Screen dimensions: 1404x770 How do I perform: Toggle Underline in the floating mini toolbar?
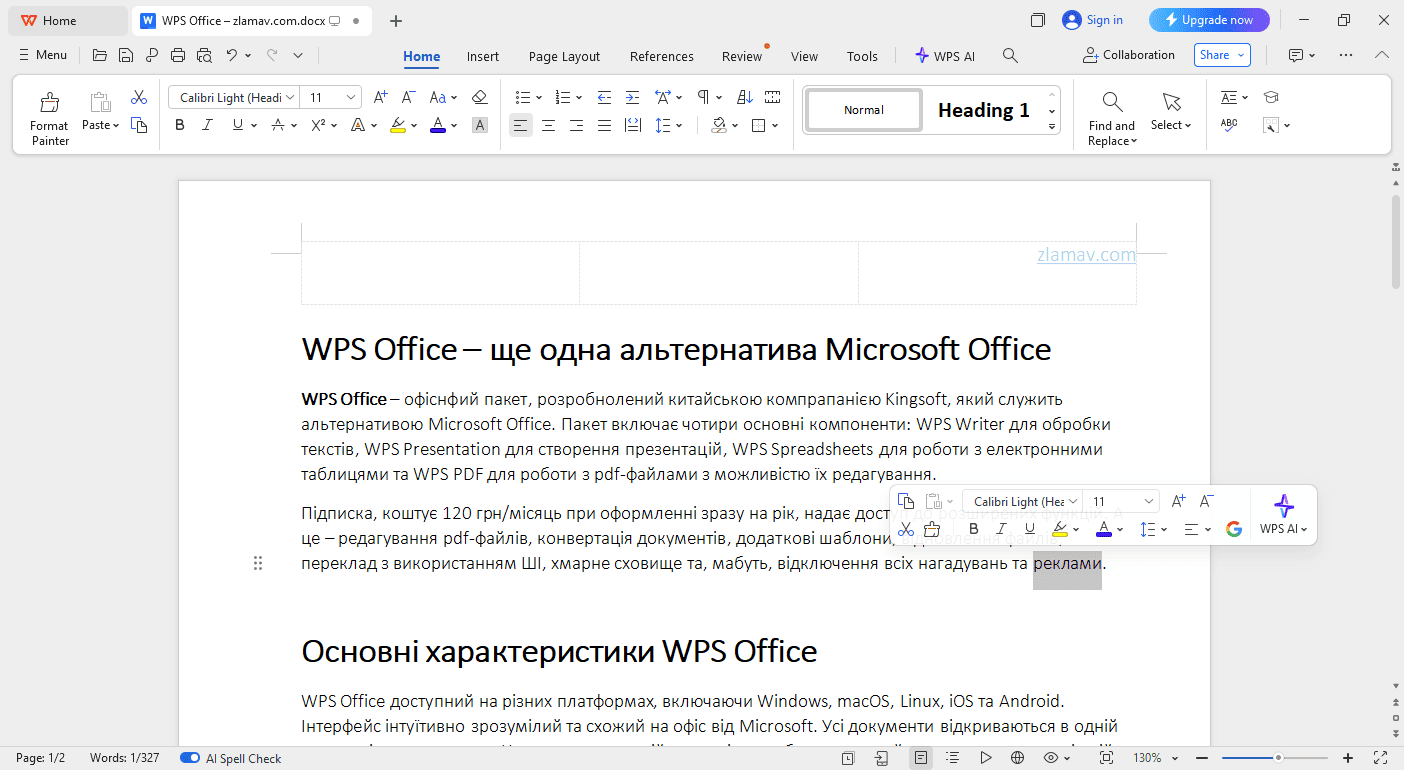[1029, 529]
